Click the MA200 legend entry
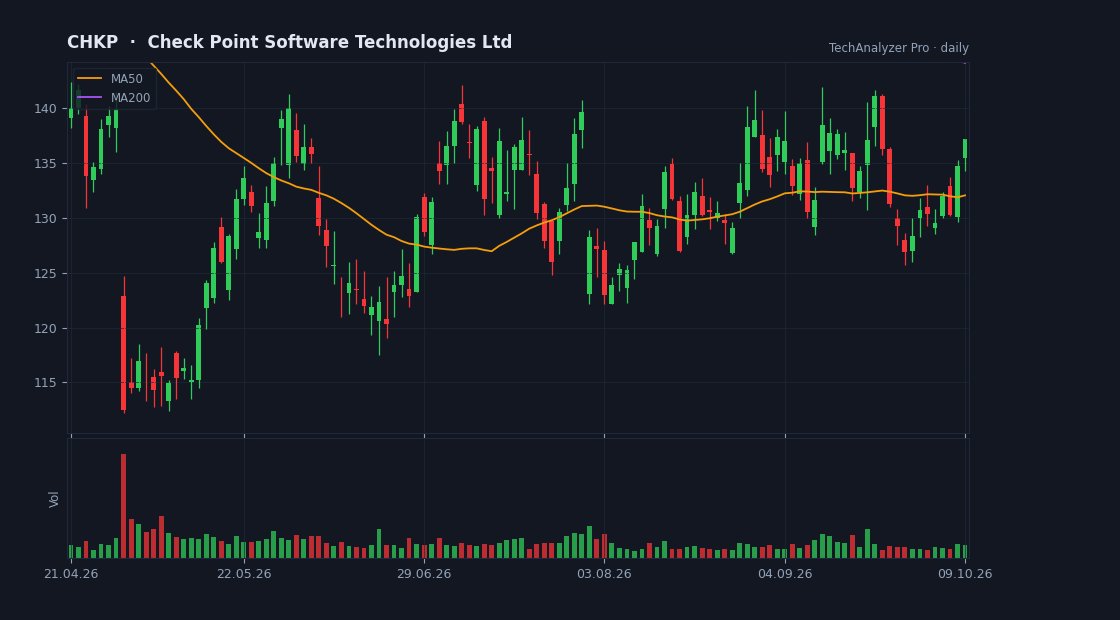The image size is (1120, 620). (114, 97)
